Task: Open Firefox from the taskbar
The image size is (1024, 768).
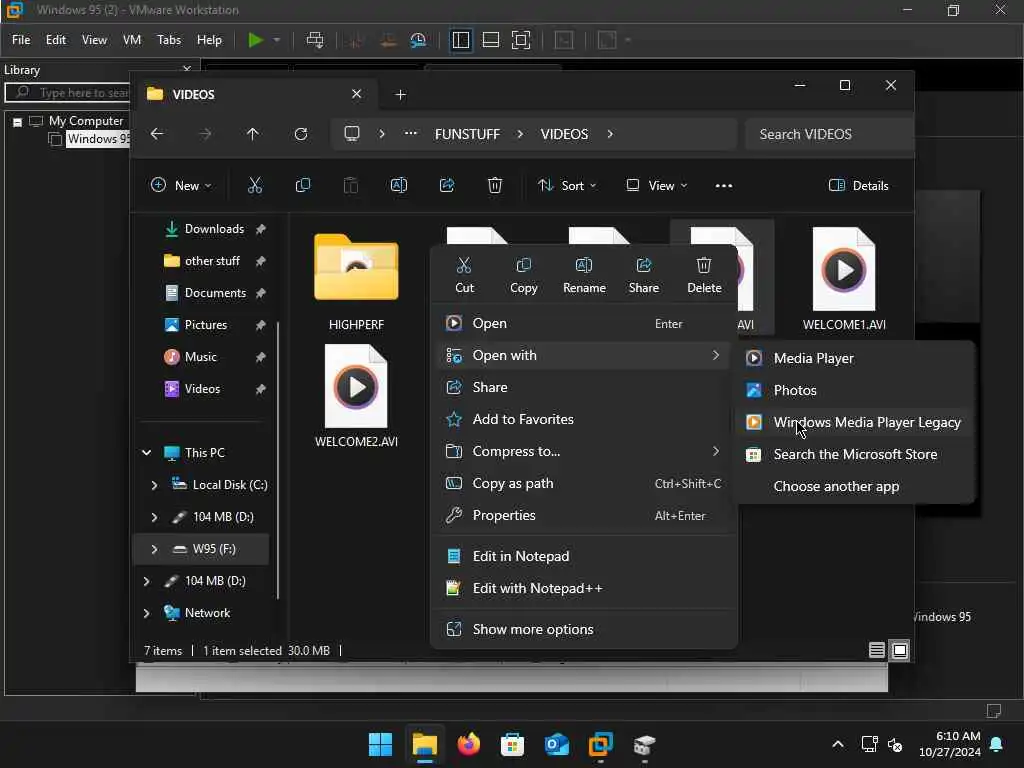Action: pyautogui.click(x=469, y=744)
